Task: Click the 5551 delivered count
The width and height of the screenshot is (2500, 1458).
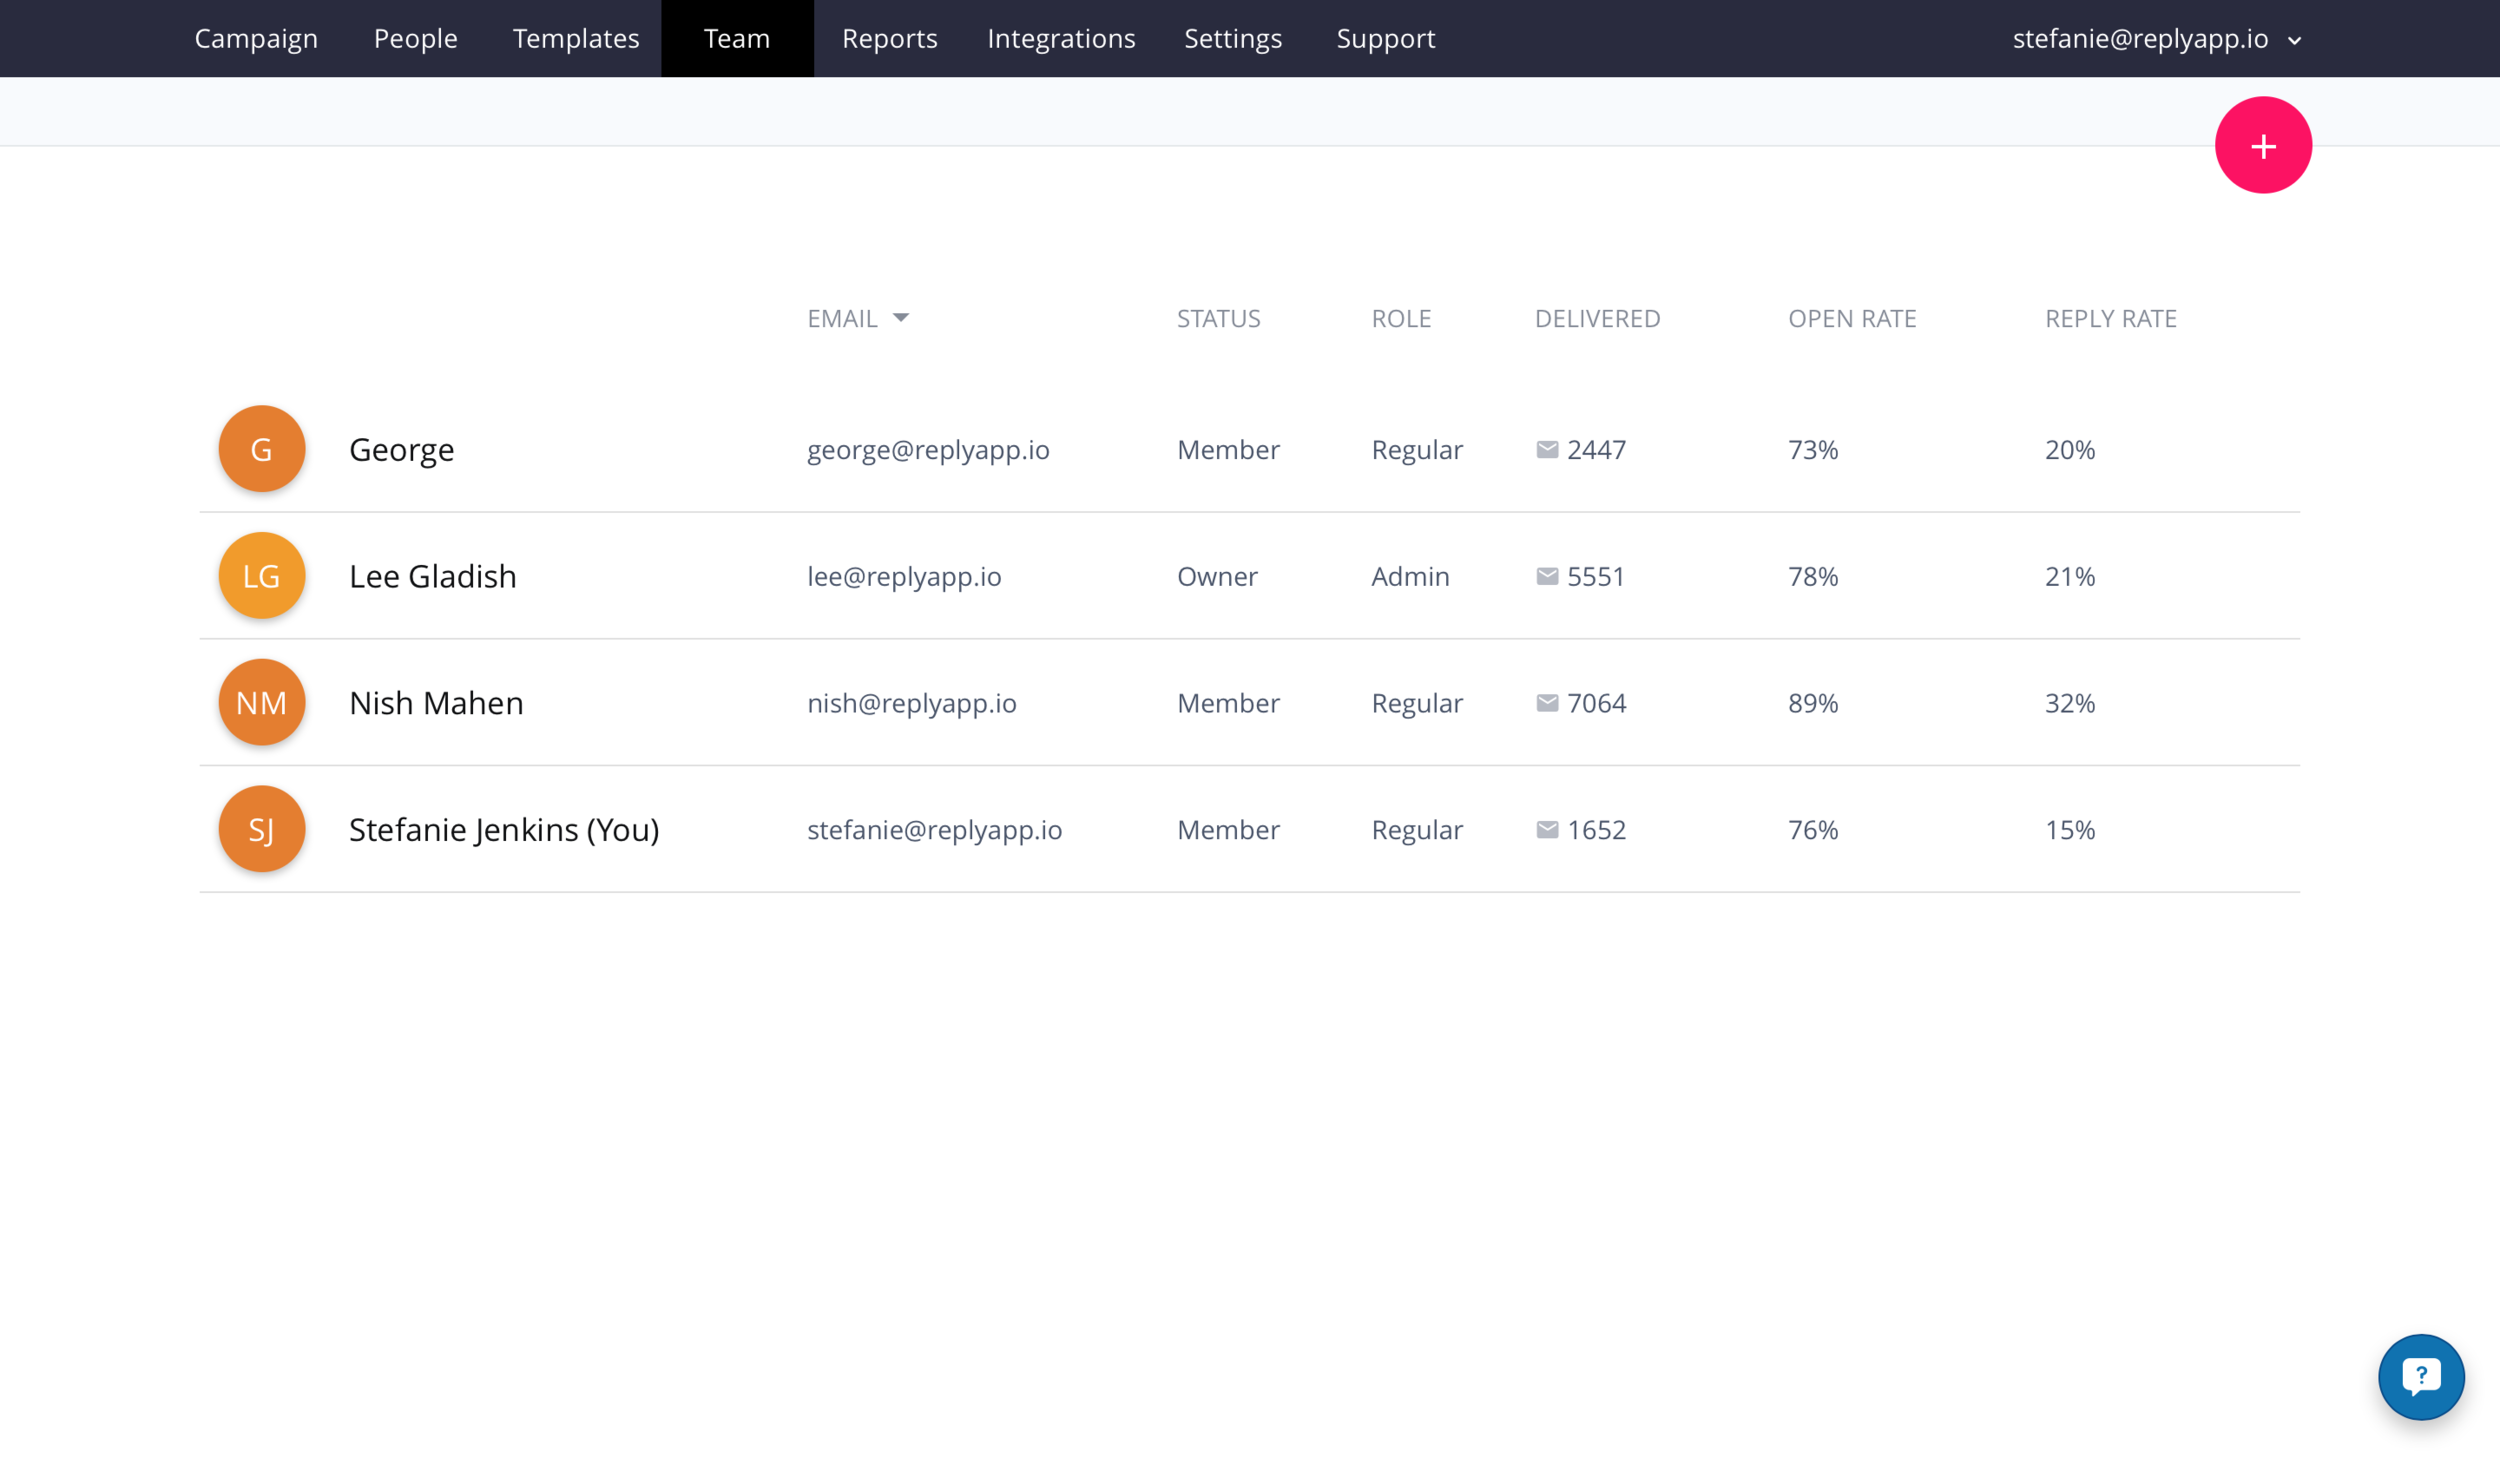Action: [x=1596, y=577]
